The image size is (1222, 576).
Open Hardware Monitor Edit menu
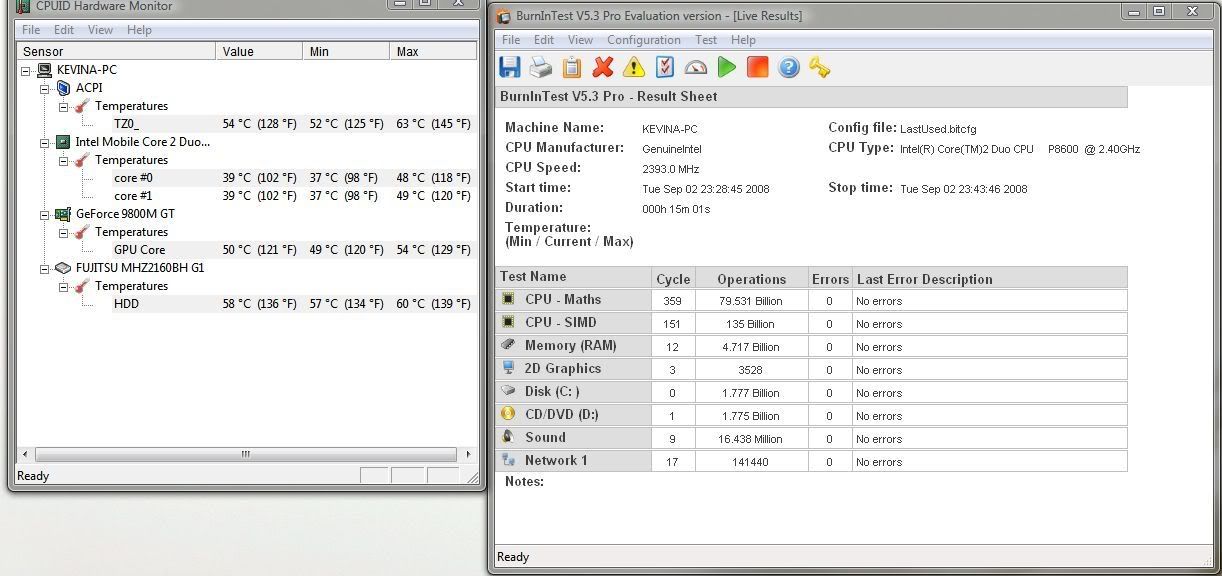click(64, 30)
